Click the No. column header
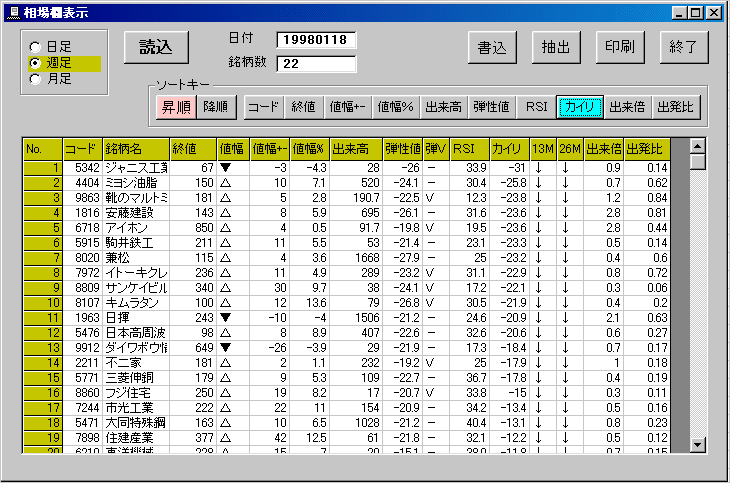Screen dimensions: 730x483 tap(43, 149)
